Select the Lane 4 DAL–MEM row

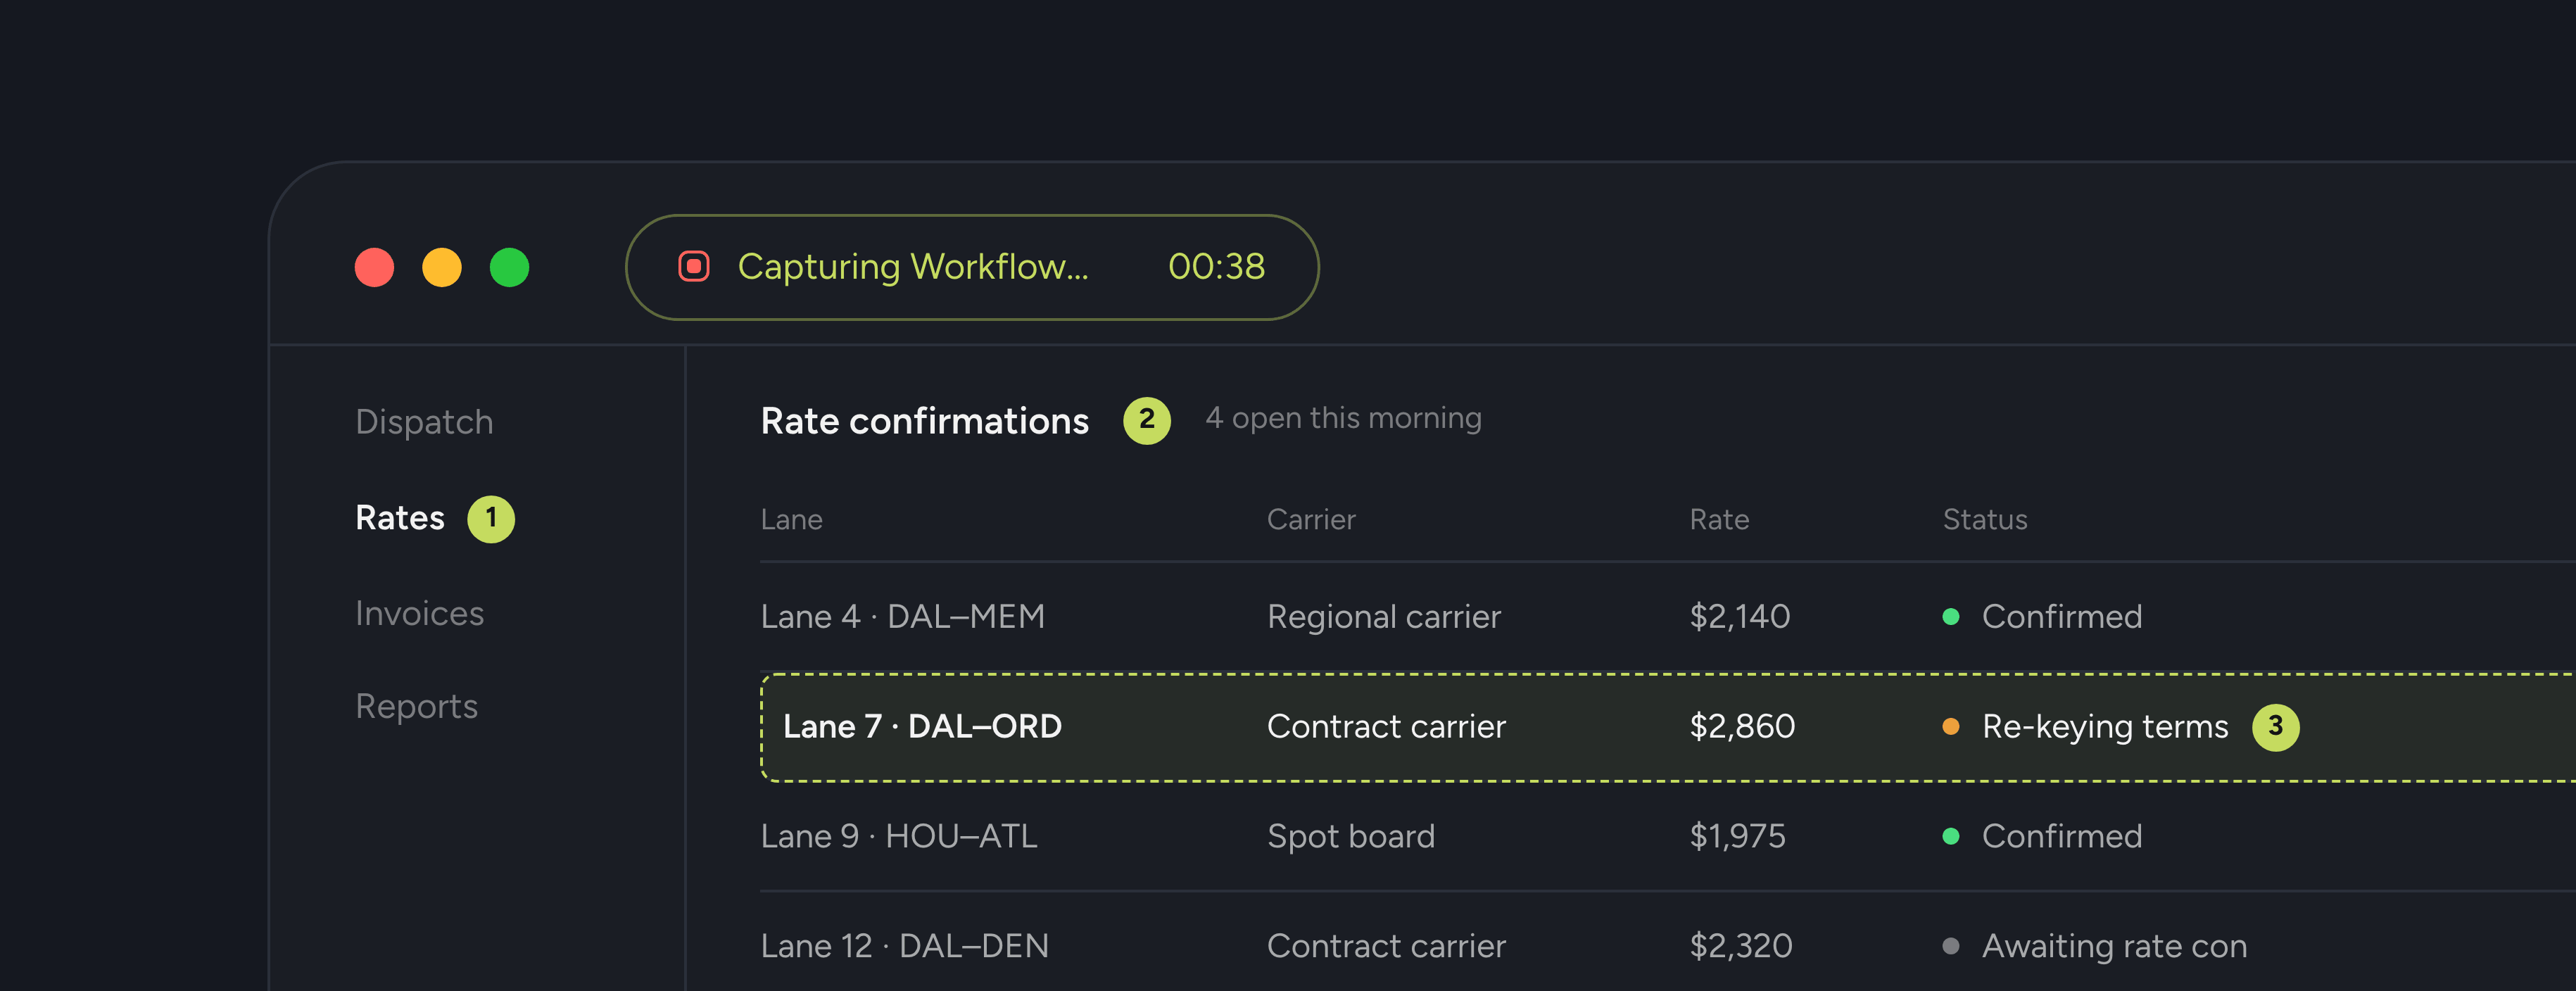tap(1668, 617)
